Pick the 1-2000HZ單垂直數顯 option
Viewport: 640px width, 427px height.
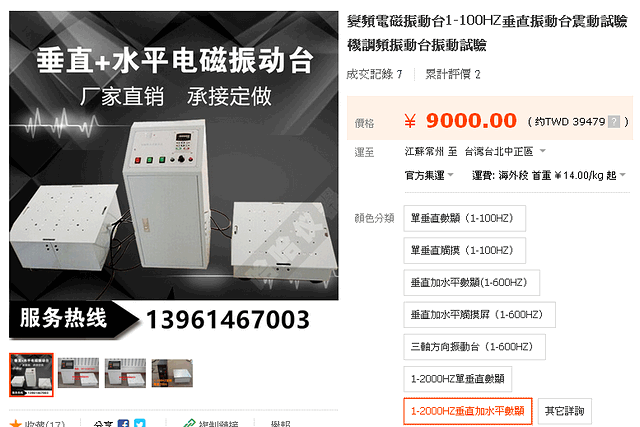[x=458, y=379]
